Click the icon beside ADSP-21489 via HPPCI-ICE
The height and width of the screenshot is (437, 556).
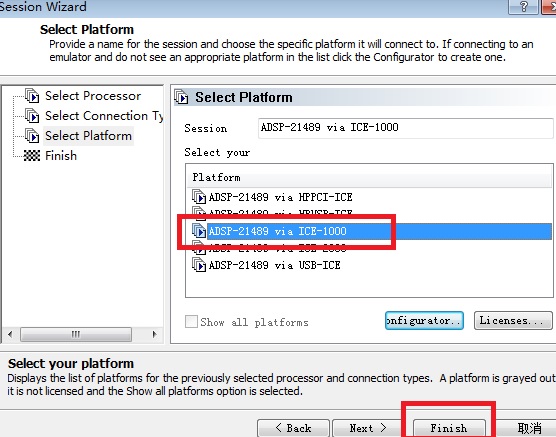pyautogui.click(x=199, y=197)
